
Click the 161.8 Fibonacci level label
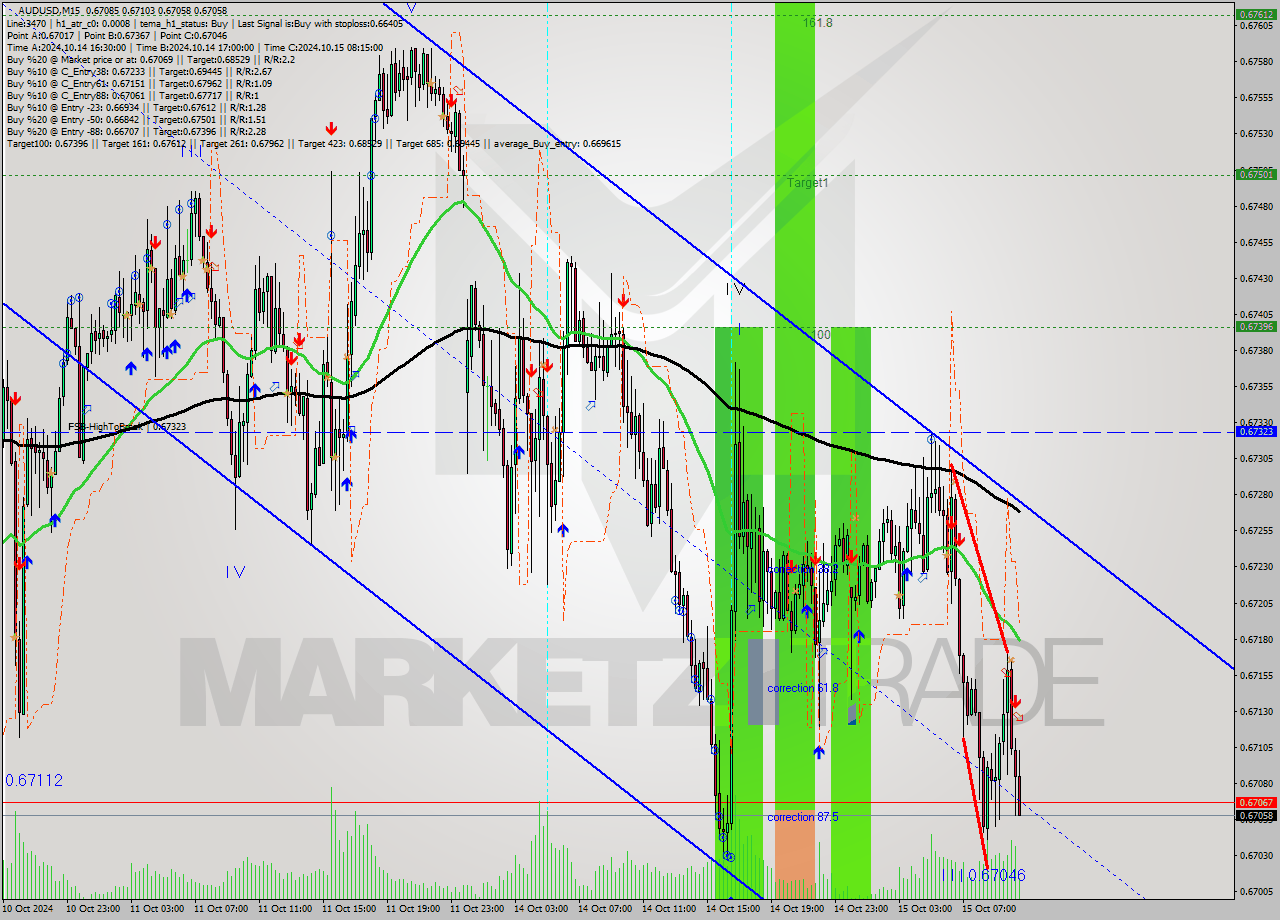817,22
